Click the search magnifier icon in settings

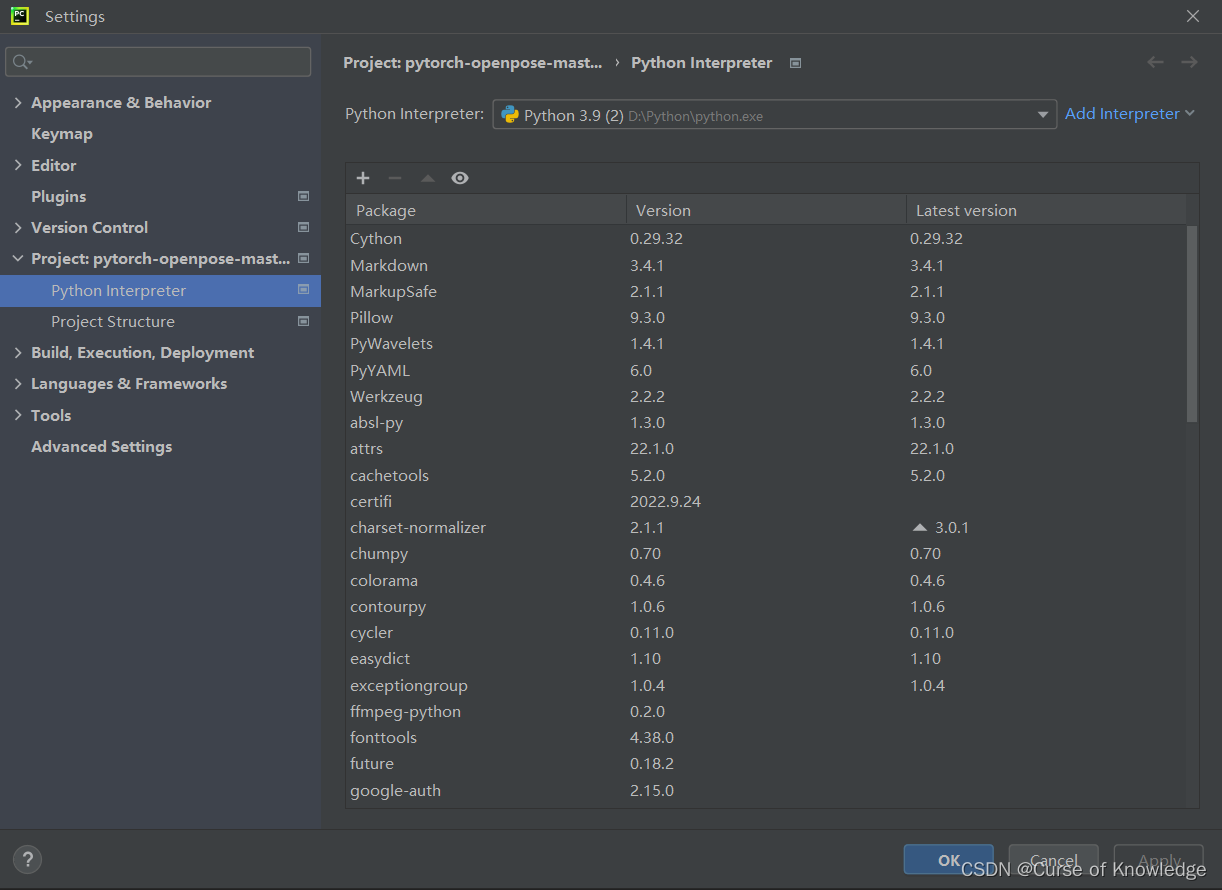[21, 62]
